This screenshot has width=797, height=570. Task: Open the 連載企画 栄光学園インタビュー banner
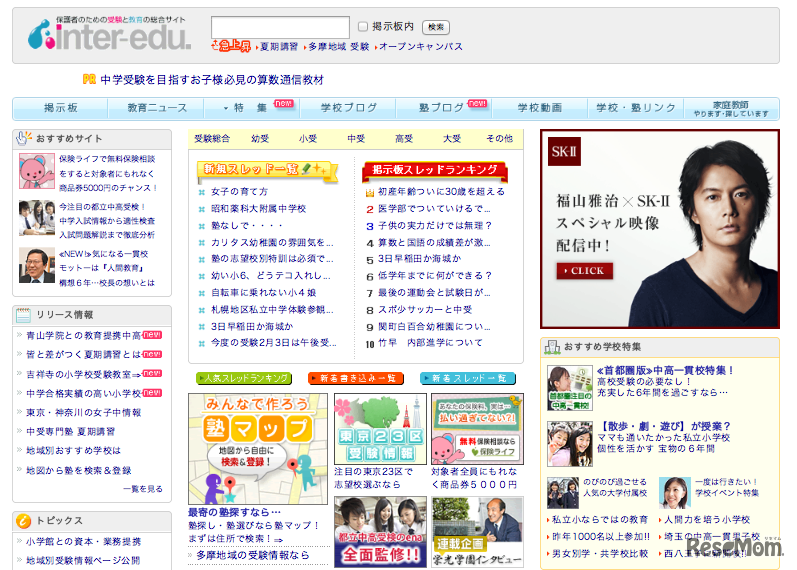(477, 532)
